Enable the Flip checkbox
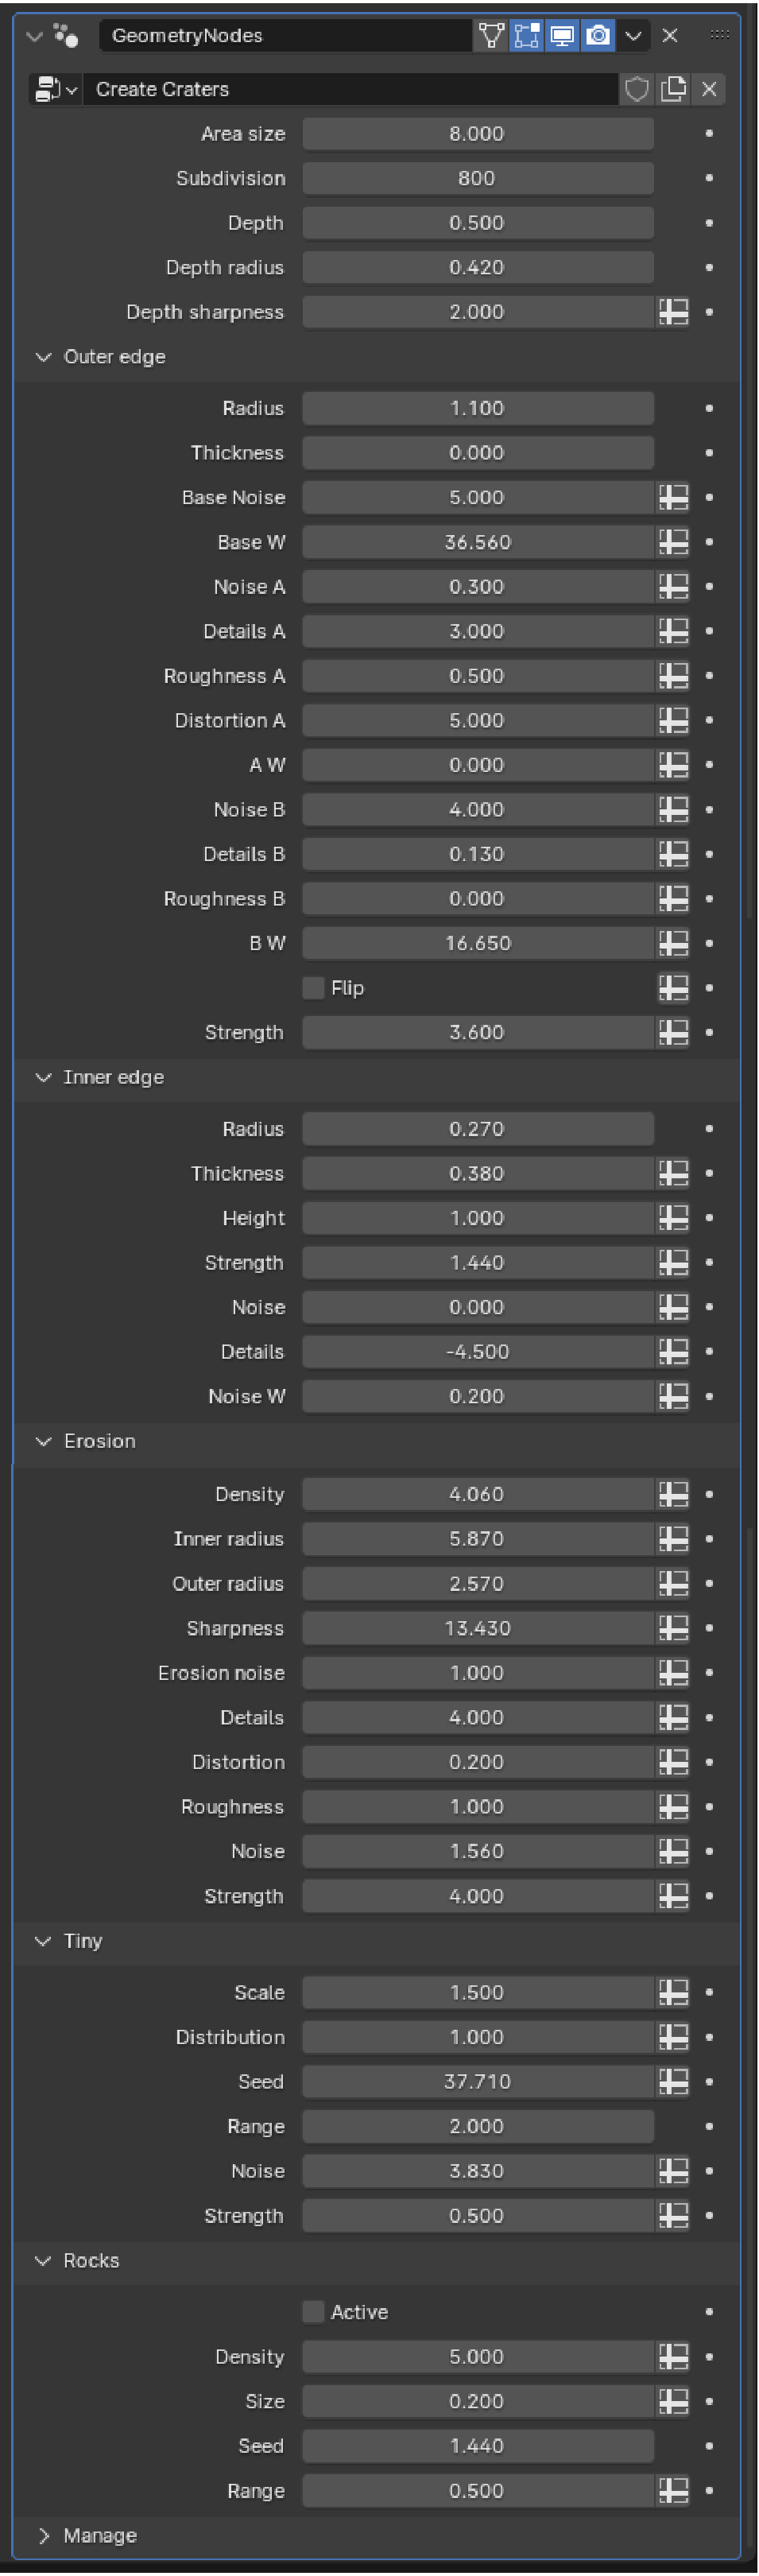The width and height of the screenshot is (759, 2576). point(314,988)
